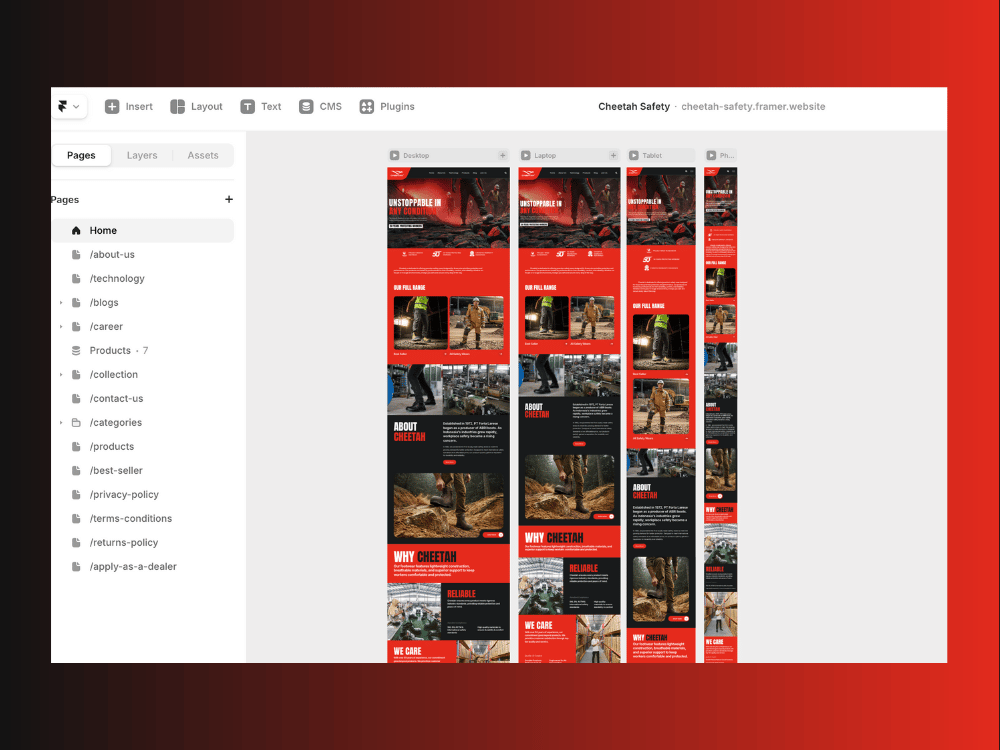This screenshot has width=1000, height=750.
Task: Switch to the Pages tab
Action: pos(81,155)
